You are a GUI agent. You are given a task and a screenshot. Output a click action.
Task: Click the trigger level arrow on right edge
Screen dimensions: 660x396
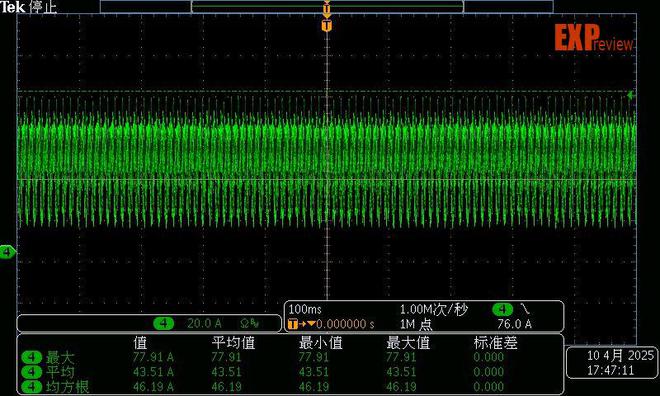pyautogui.click(x=631, y=96)
